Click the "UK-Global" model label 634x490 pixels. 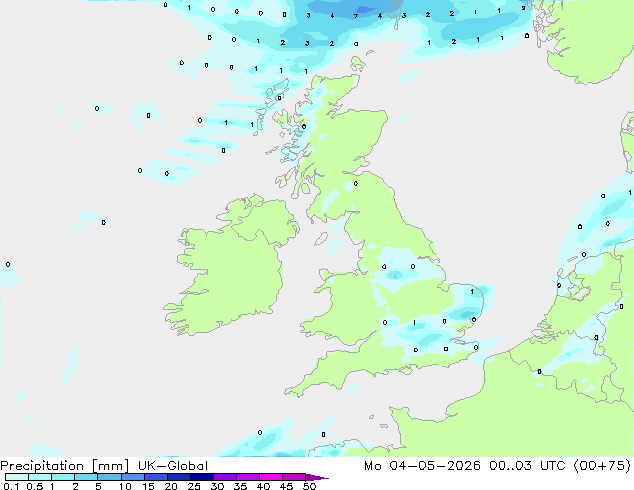(173, 466)
